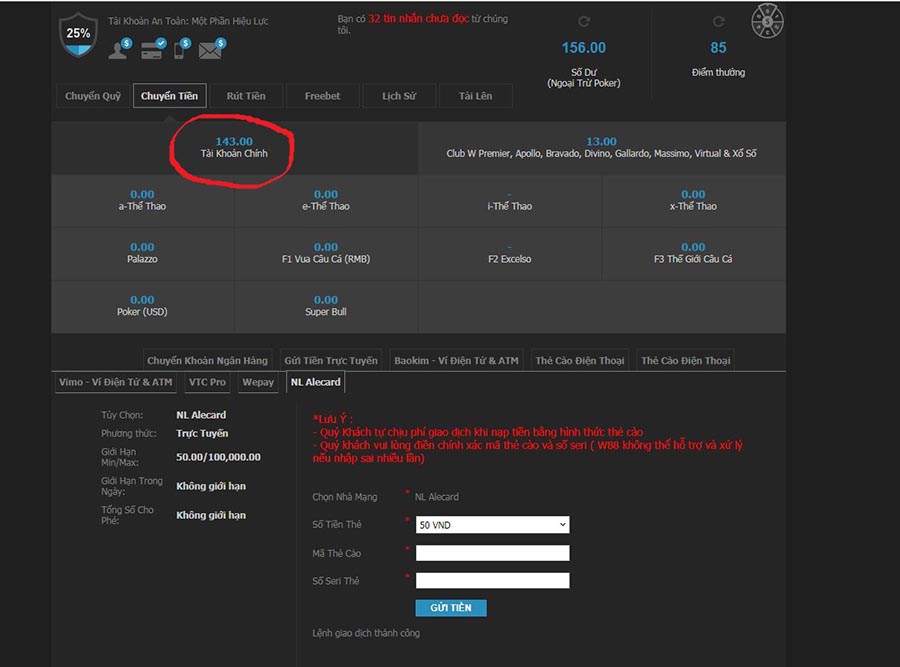
Task: Expand the Số Tiền Thẻ 50 VND dropdown
Action: [x=492, y=525]
